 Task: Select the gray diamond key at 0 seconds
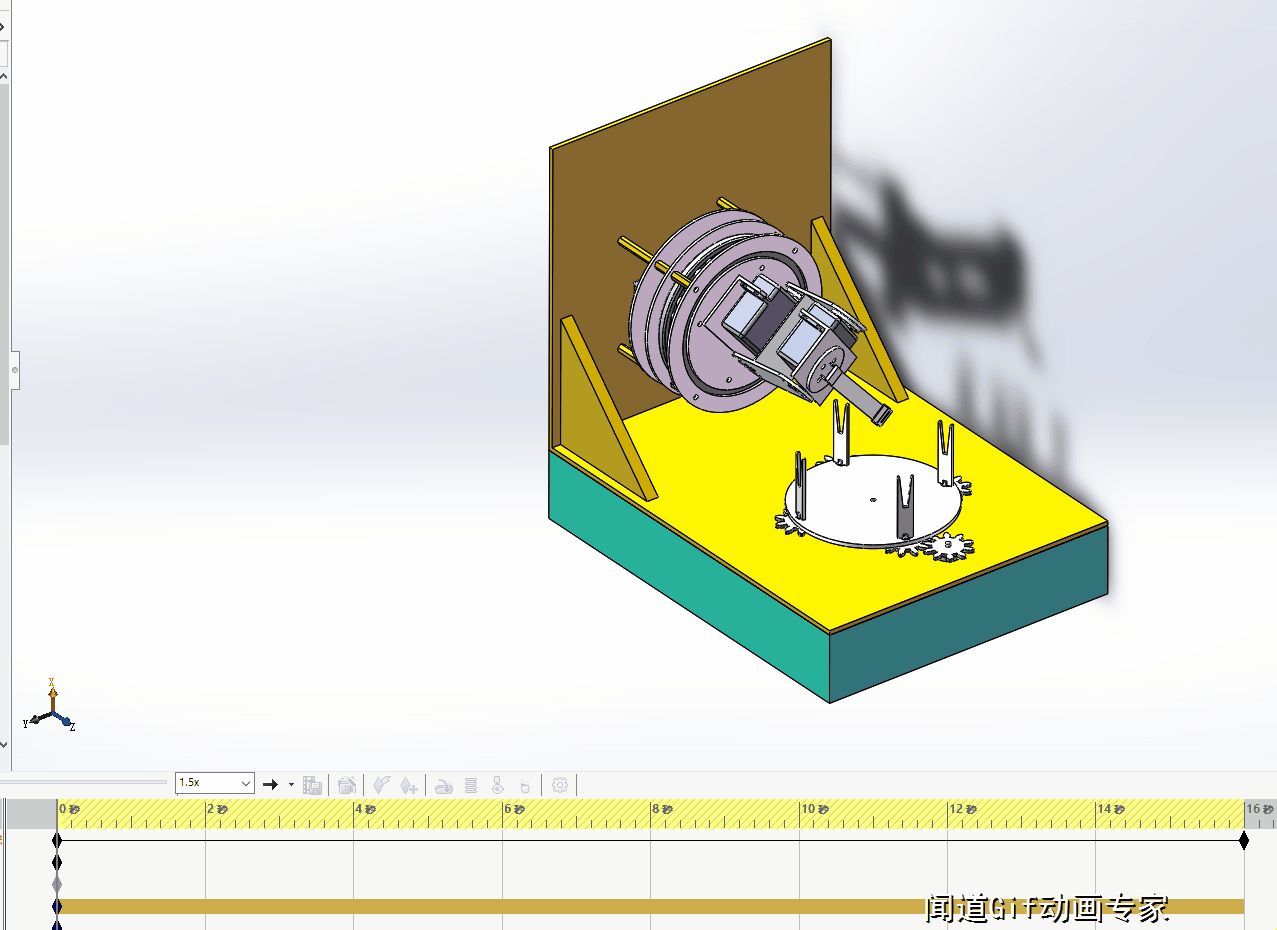[57, 884]
